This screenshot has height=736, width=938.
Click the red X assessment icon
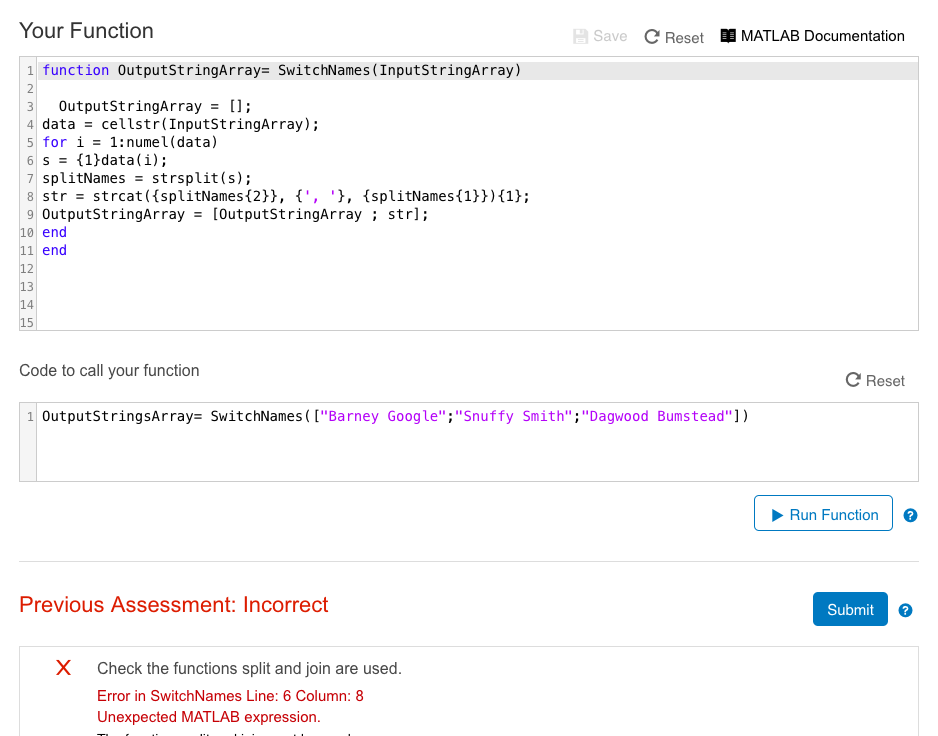pyautogui.click(x=63, y=667)
